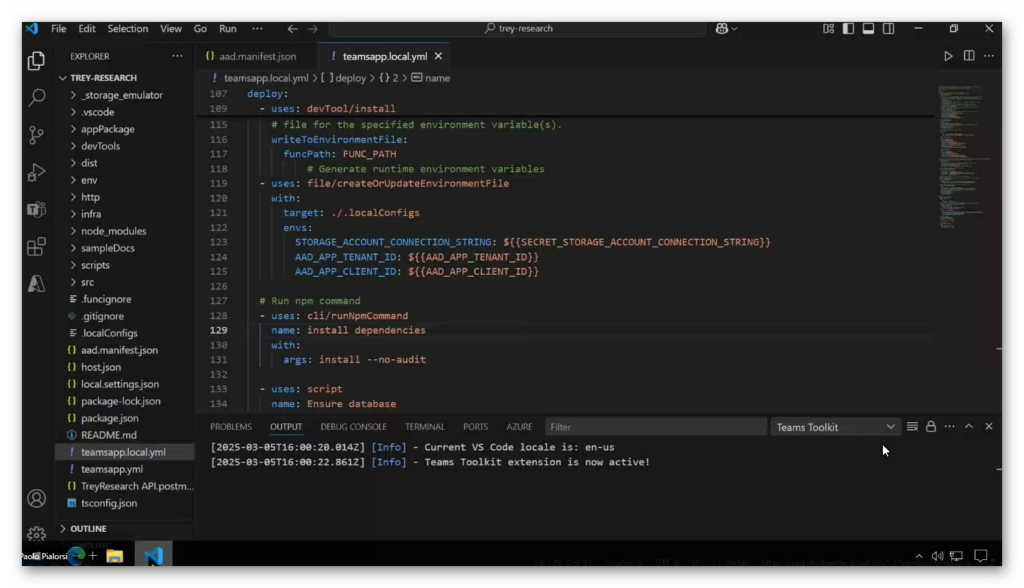1024x588 pixels.
Task: Go back in navigation history
Action: (292, 29)
